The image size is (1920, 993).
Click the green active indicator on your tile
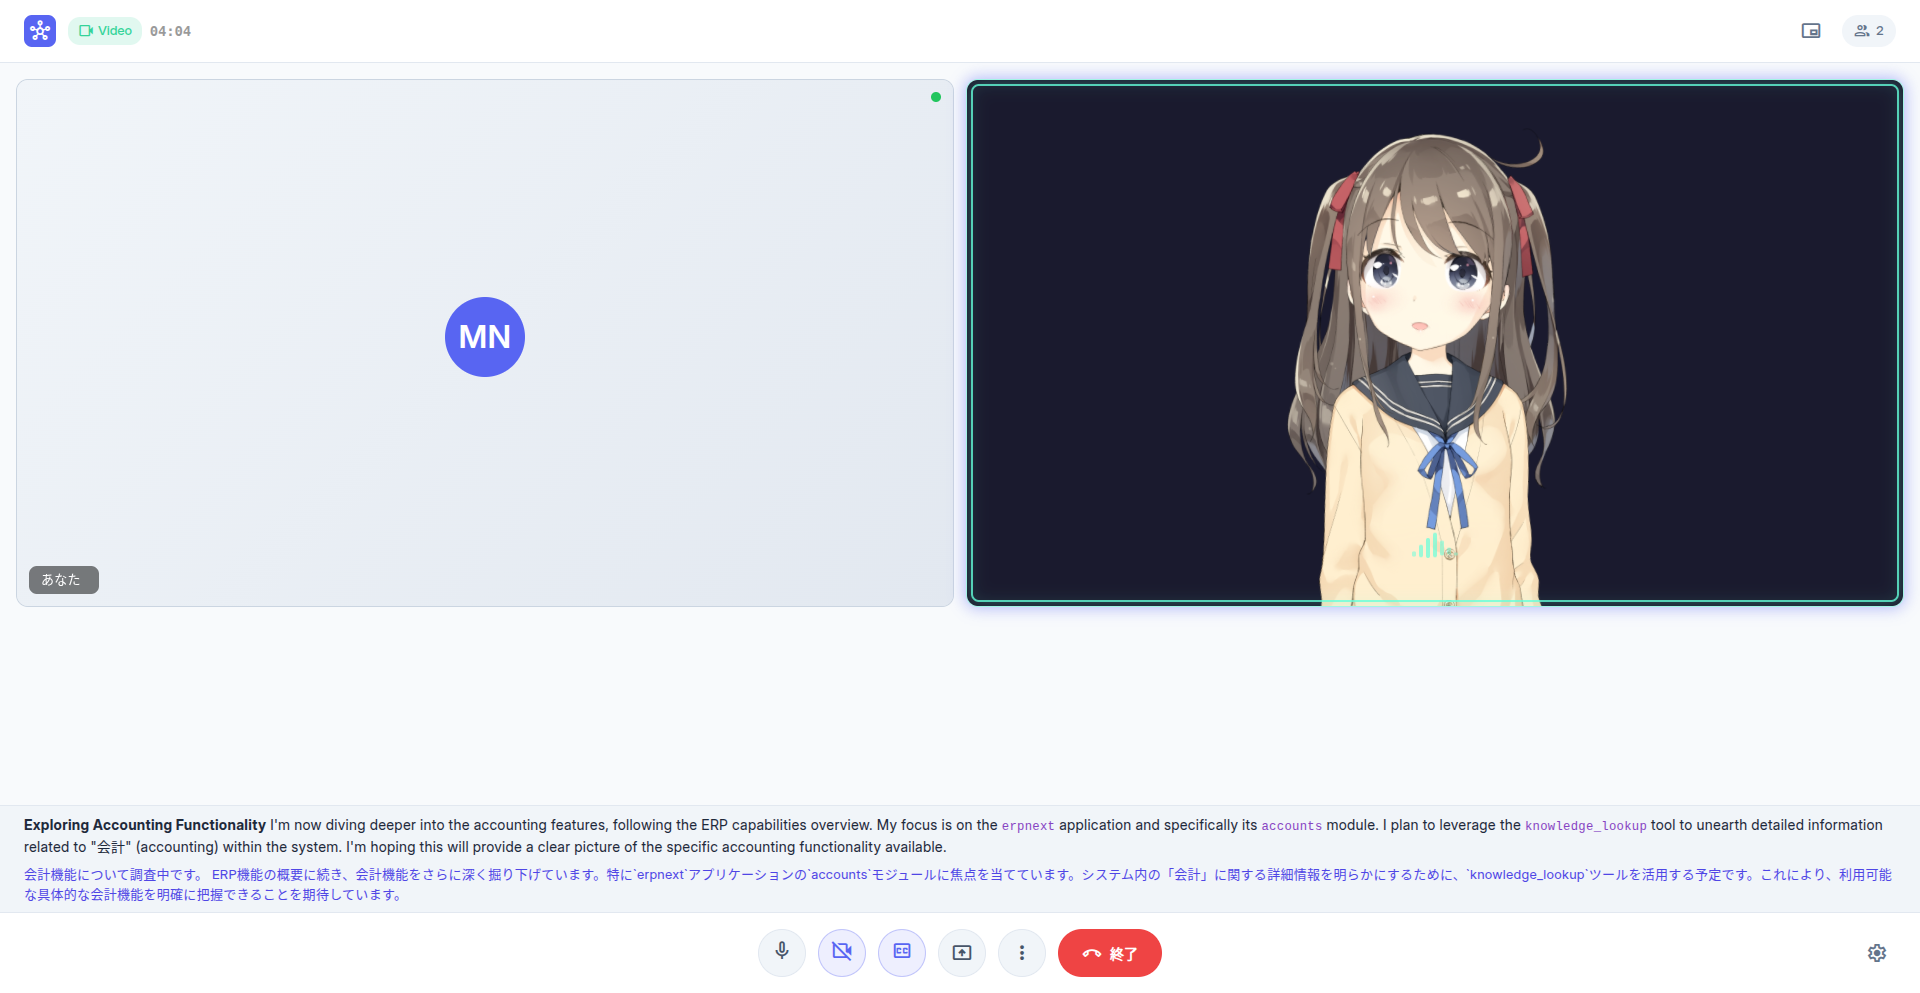coord(936,97)
